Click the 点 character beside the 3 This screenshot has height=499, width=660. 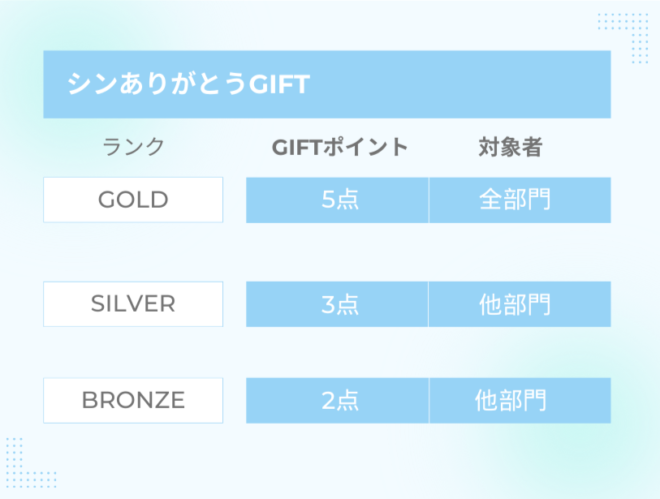pyautogui.click(x=348, y=304)
